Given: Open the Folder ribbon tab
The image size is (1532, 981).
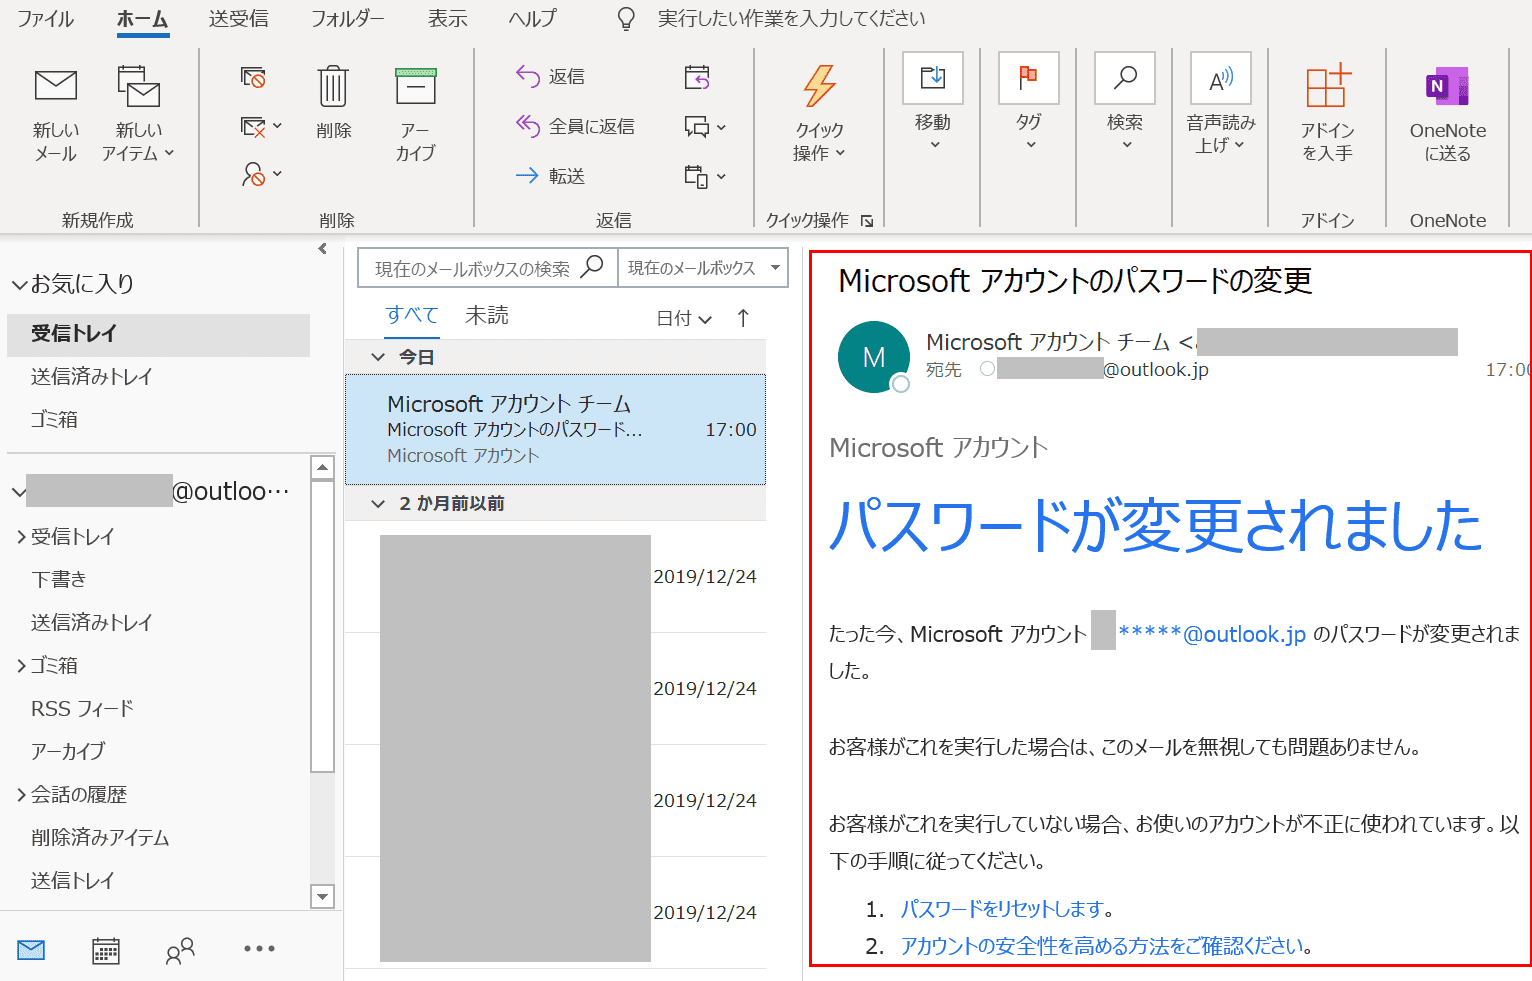Looking at the screenshot, I should point(347,18).
